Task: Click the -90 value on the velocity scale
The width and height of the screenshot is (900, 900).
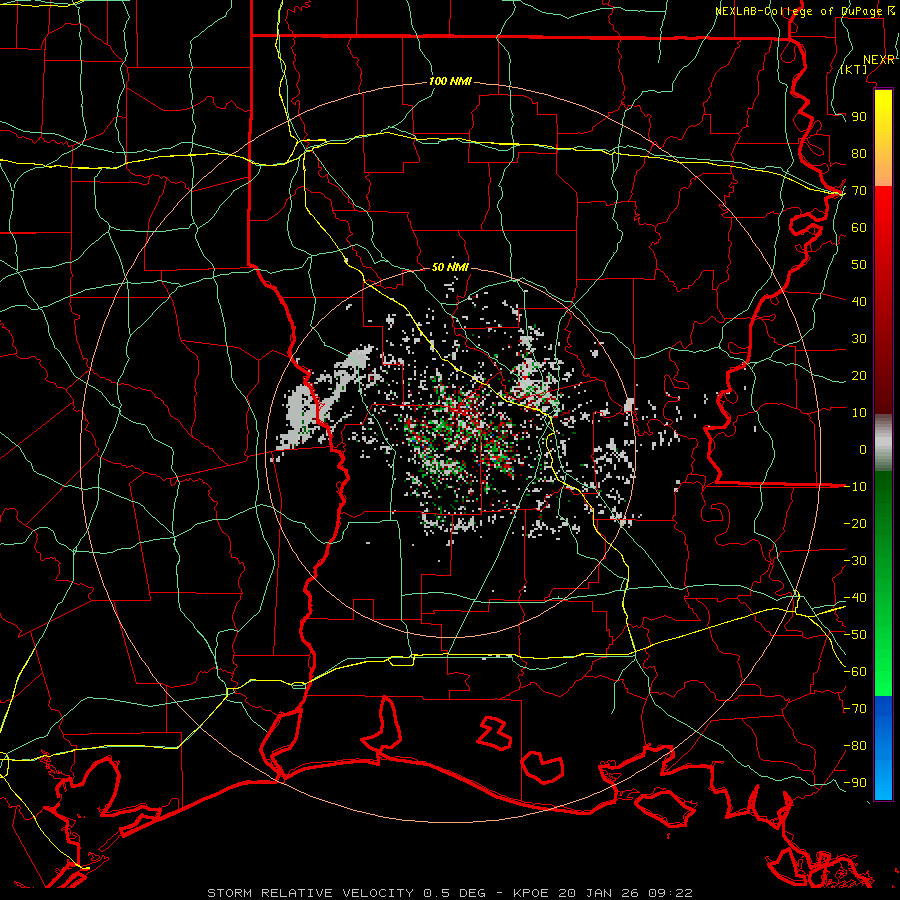Action: pyautogui.click(x=855, y=783)
